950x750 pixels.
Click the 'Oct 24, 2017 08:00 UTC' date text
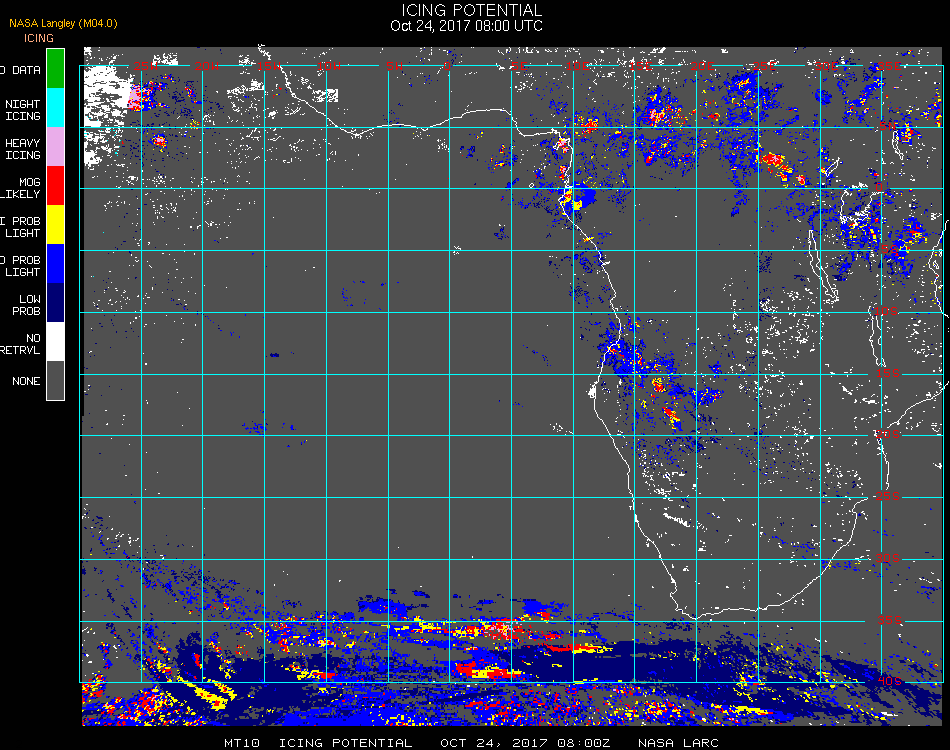point(467,26)
